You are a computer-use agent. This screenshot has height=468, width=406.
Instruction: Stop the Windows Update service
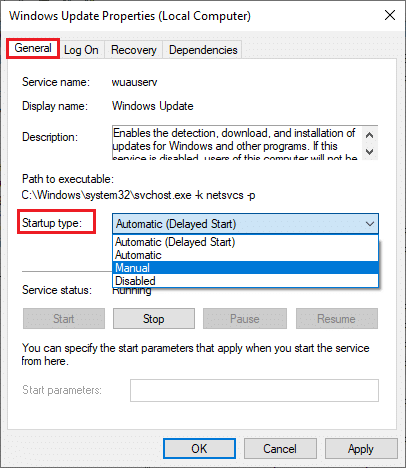coord(154,319)
